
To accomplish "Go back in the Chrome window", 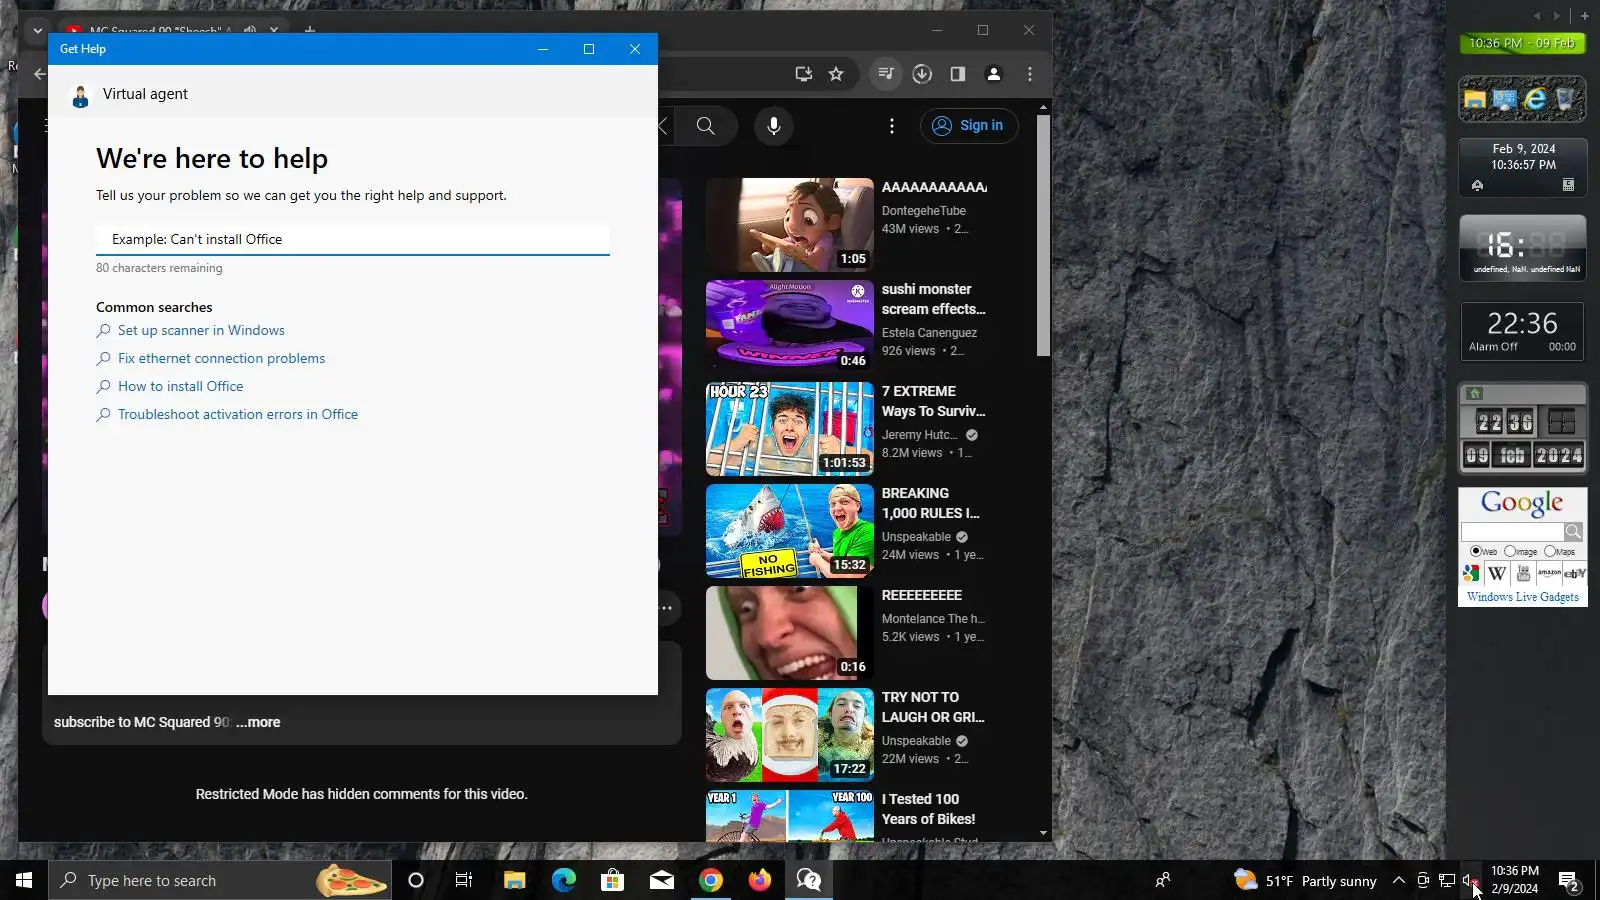I will pos(39,74).
